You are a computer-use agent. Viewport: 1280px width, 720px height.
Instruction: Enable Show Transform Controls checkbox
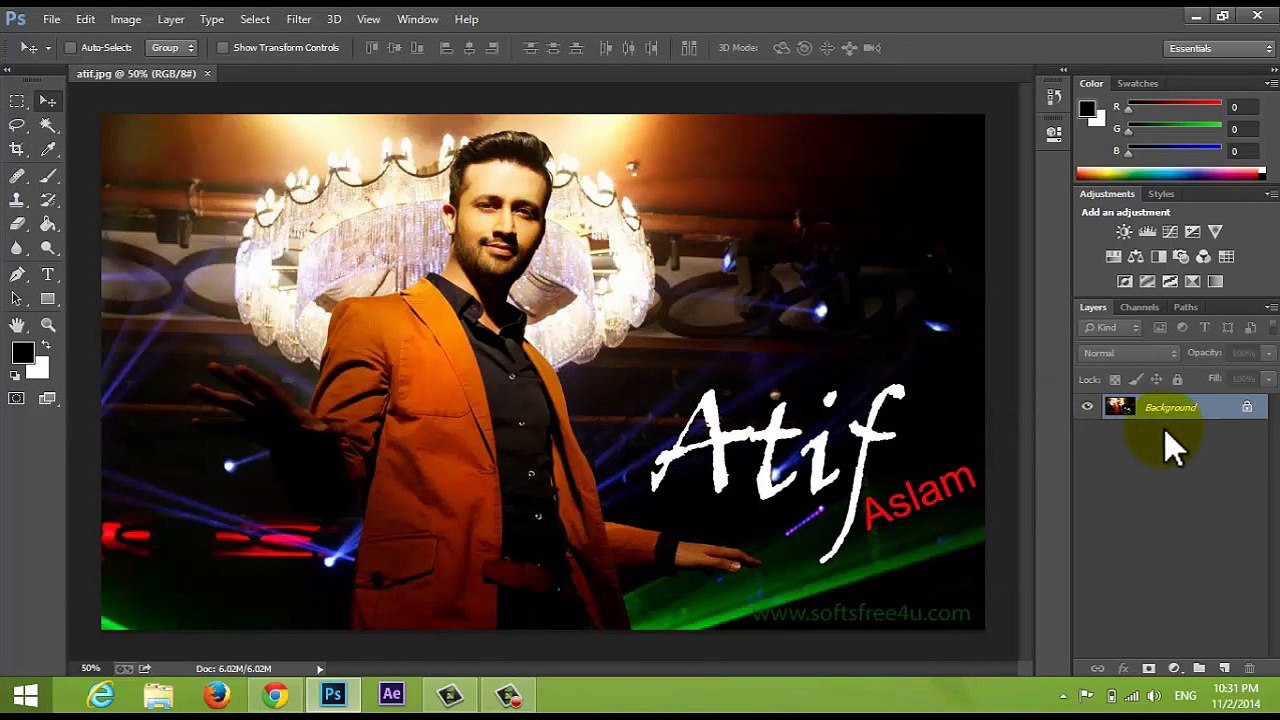pyautogui.click(x=223, y=48)
